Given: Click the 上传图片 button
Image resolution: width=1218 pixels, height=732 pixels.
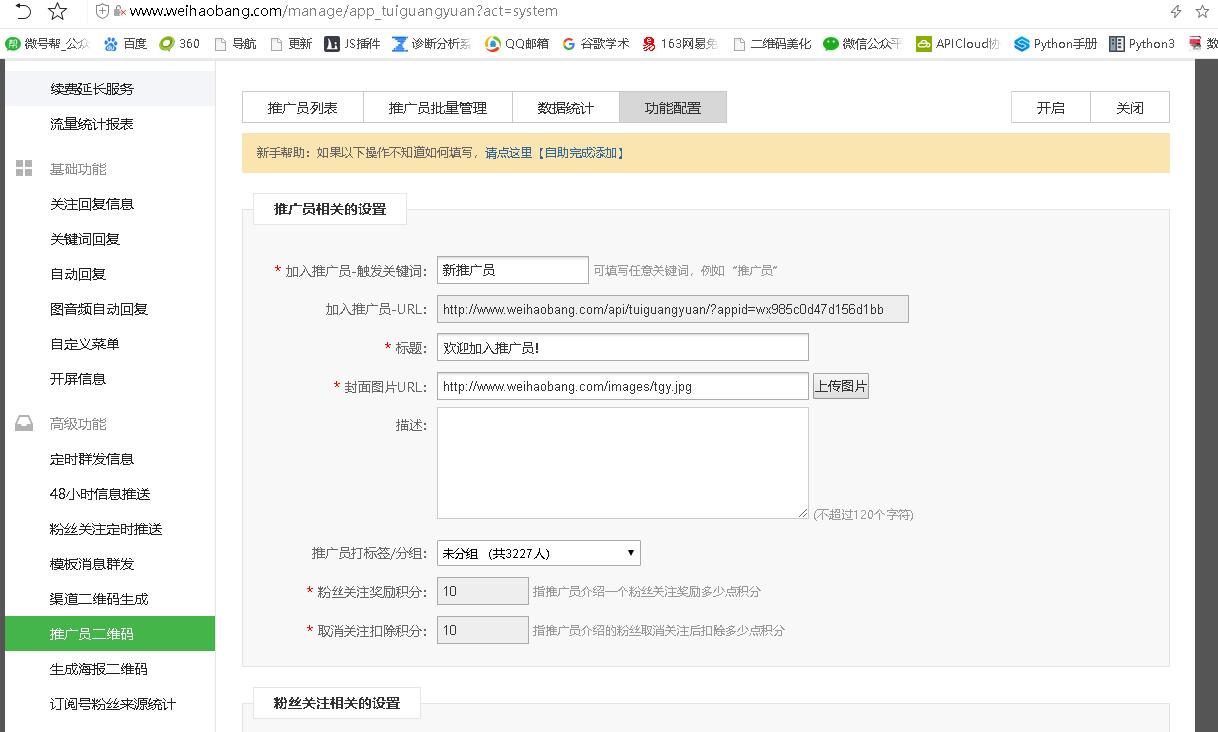Looking at the screenshot, I should pos(840,386).
